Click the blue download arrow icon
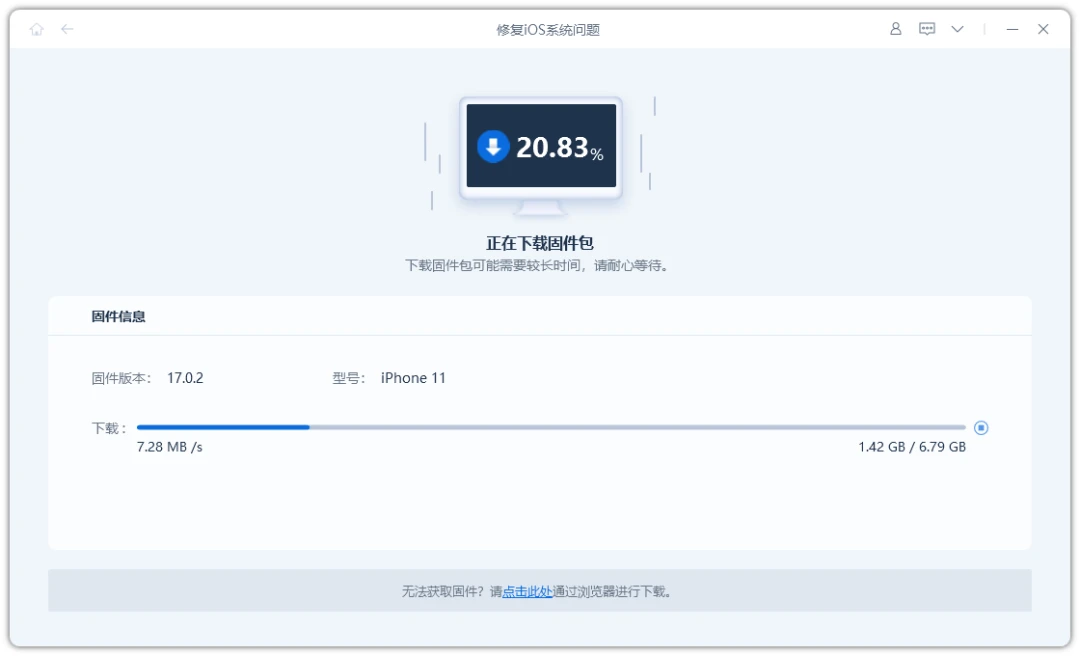The width and height of the screenshot is (1080, 656). pos(493,146)
